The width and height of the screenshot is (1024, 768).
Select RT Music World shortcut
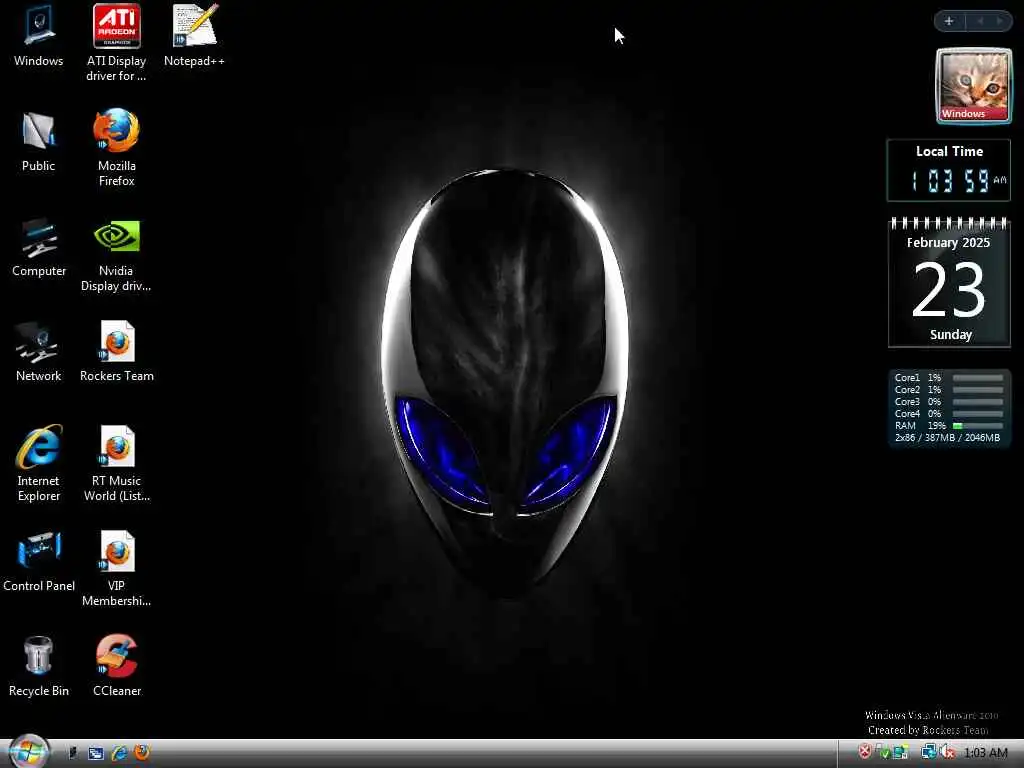click(x=116, y=463)
